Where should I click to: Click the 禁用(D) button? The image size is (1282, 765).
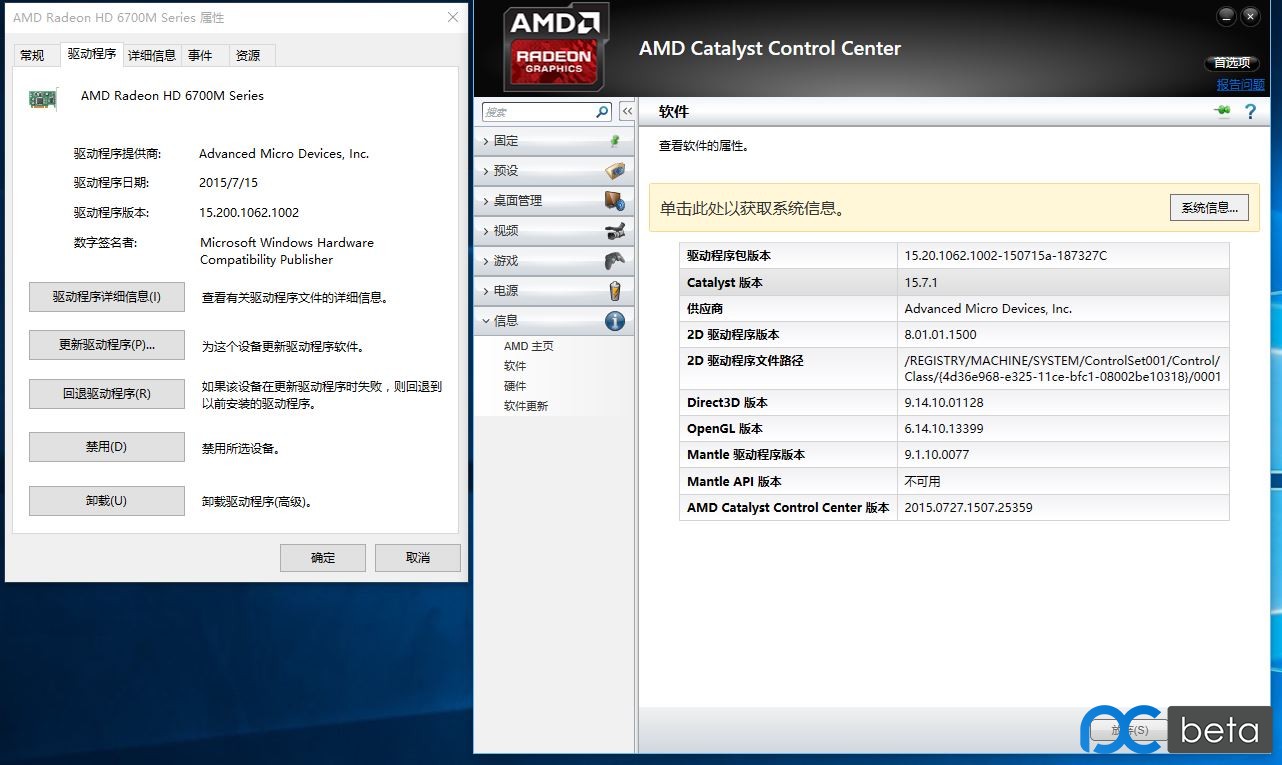pyautogui.click(x=107, y=447)
